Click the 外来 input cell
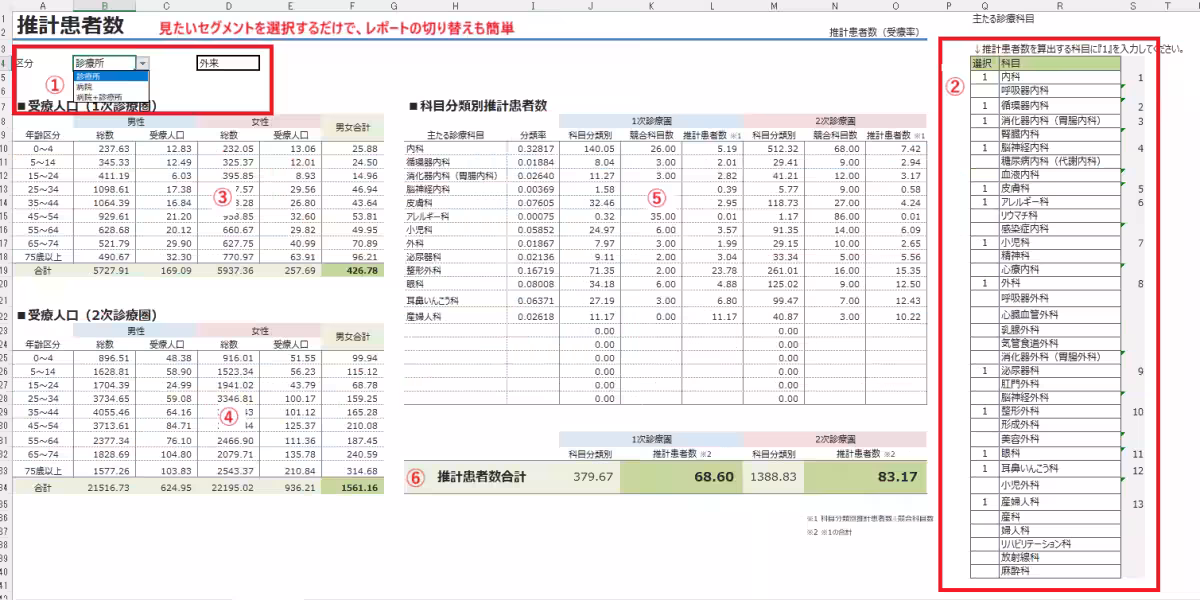This screenshot has width=1200, height=600. pyautogui.click(x=228, y=62)
